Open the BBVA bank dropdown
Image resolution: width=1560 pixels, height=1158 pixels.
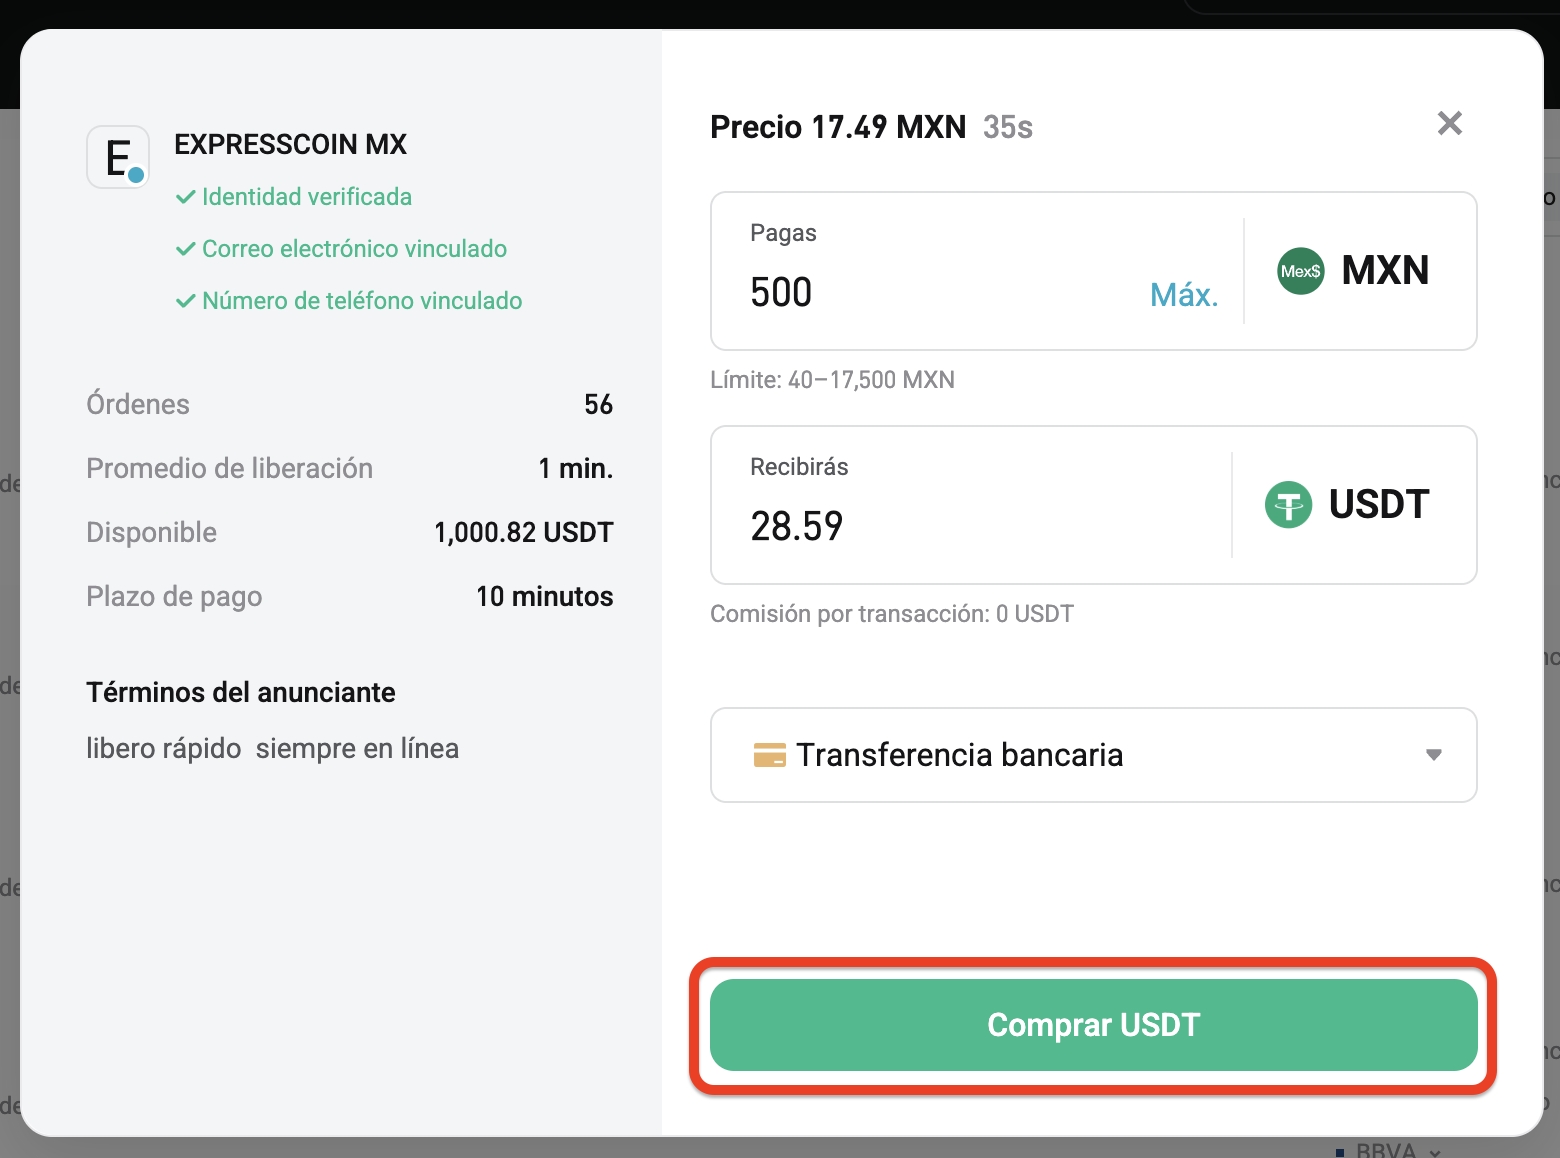click(x=1395, y=1148)
